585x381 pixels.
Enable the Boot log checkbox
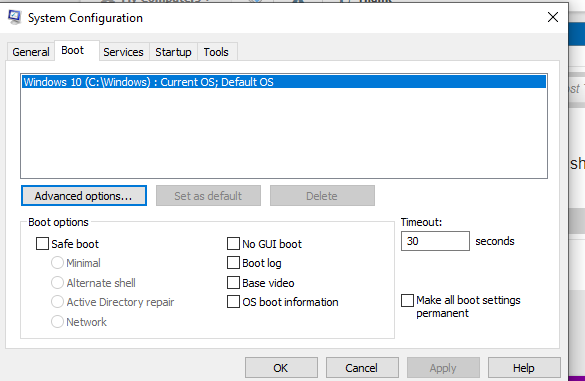pyautogui.click(x=234, y=263)
